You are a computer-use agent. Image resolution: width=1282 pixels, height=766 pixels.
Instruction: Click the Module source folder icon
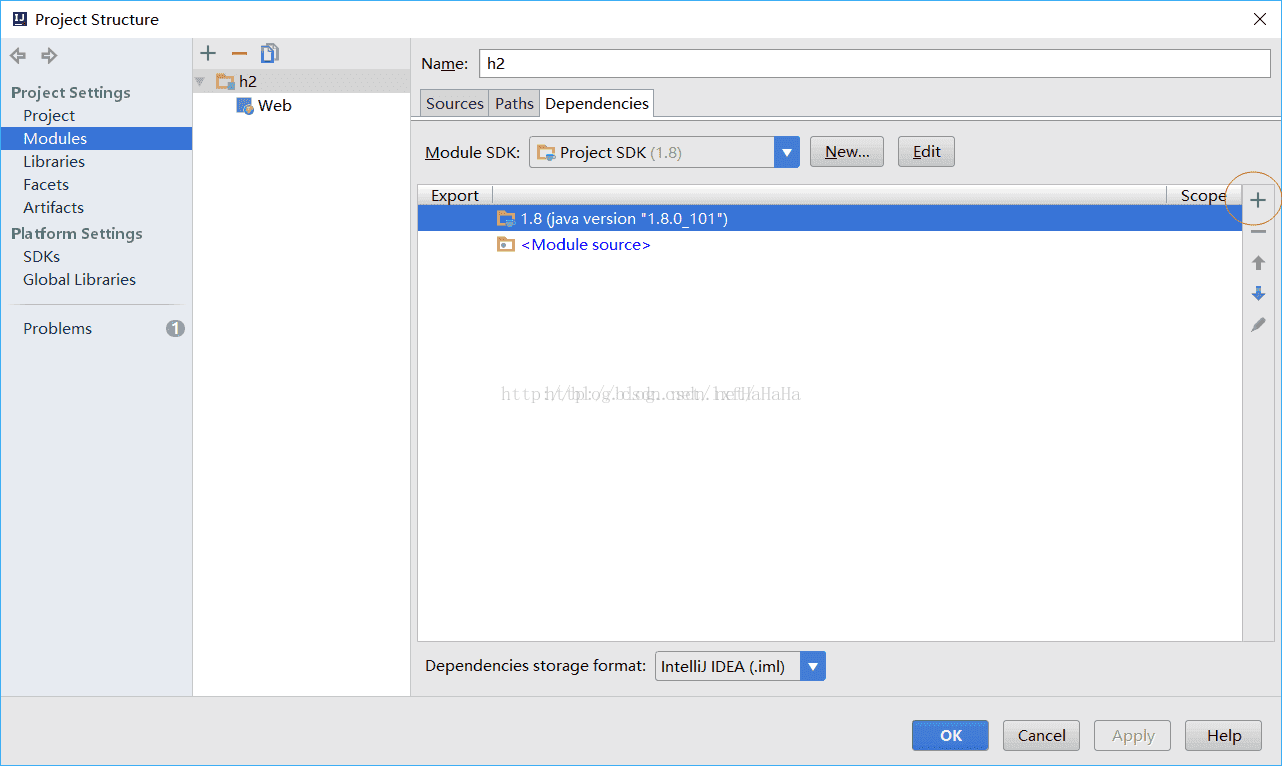(x=506, y=244)
